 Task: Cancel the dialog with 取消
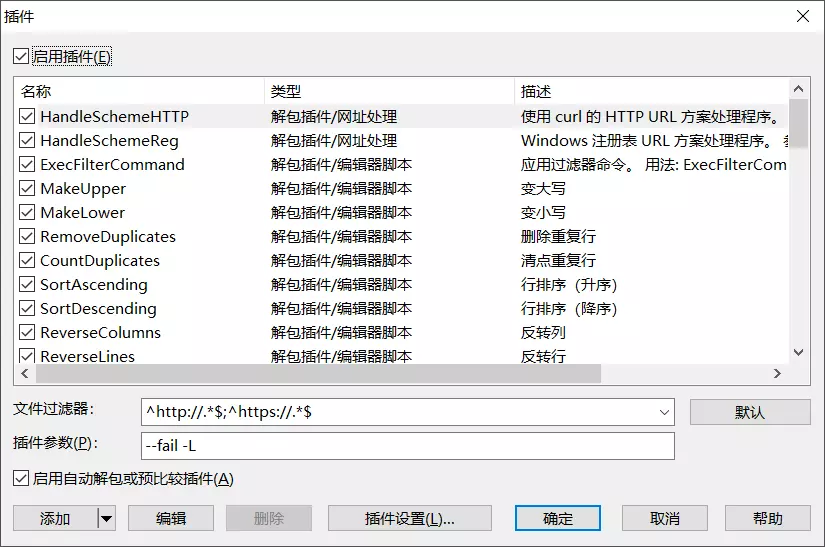pos(665,518)
